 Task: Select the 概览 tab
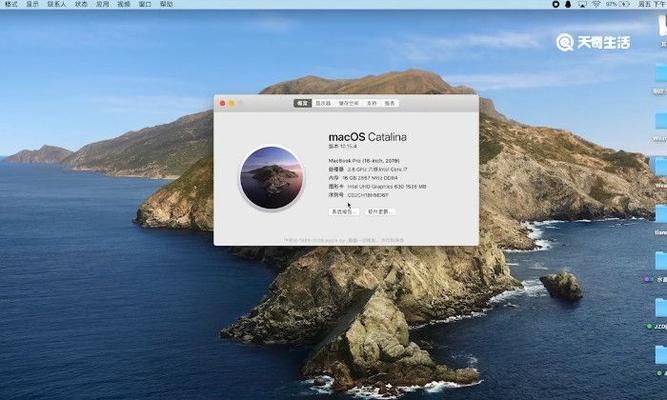[302, 103]
